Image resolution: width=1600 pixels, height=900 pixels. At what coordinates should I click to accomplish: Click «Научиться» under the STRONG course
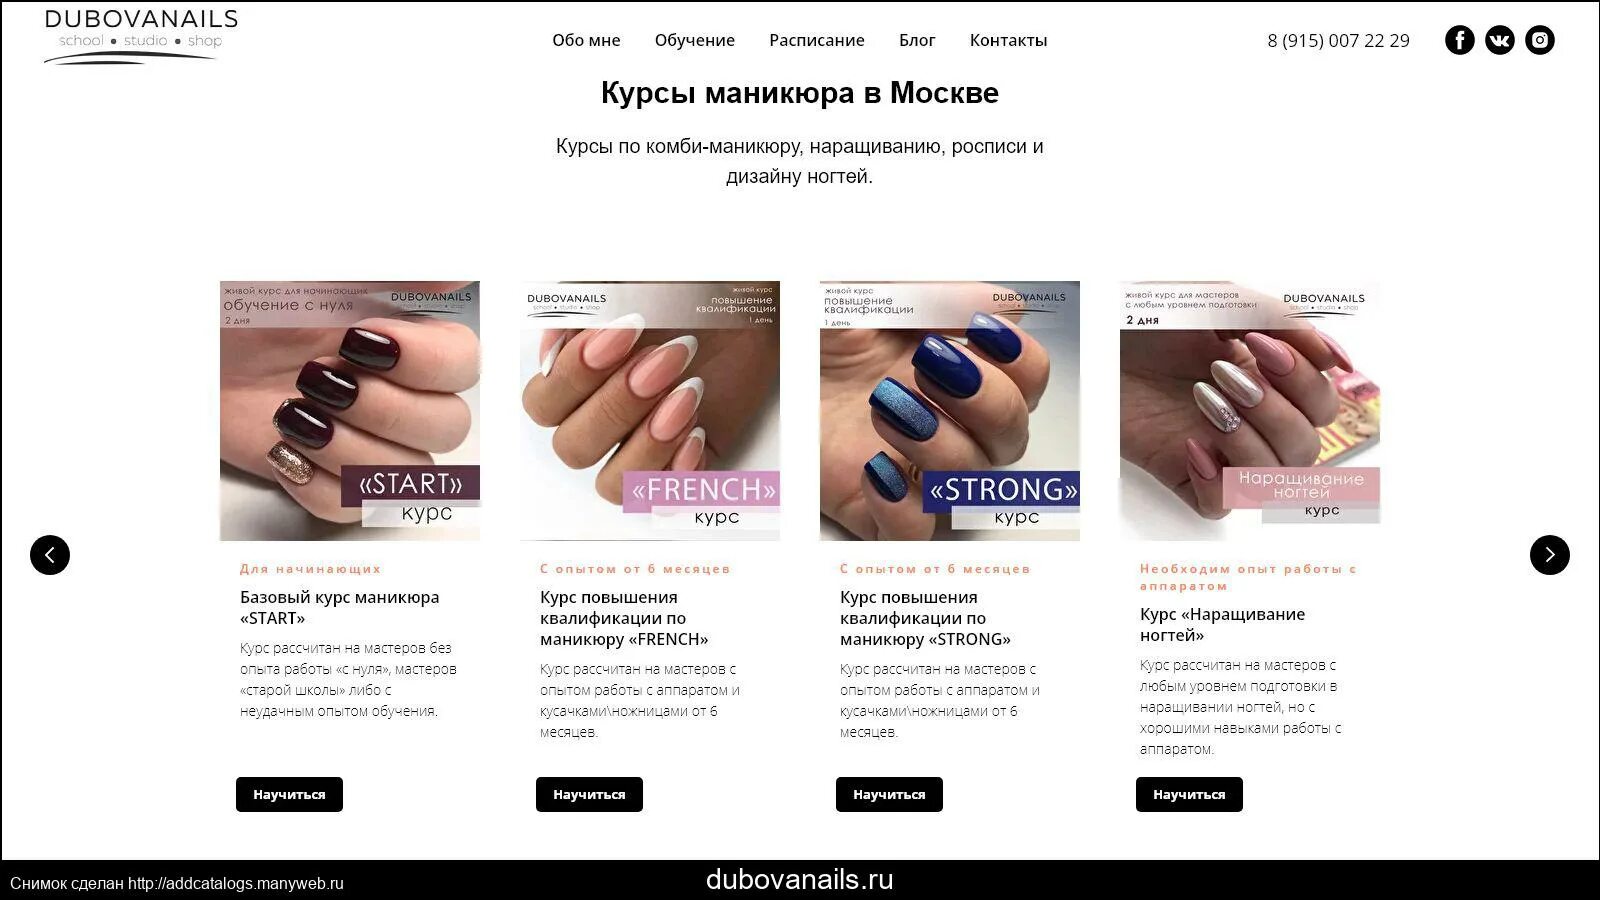point(889,794)
